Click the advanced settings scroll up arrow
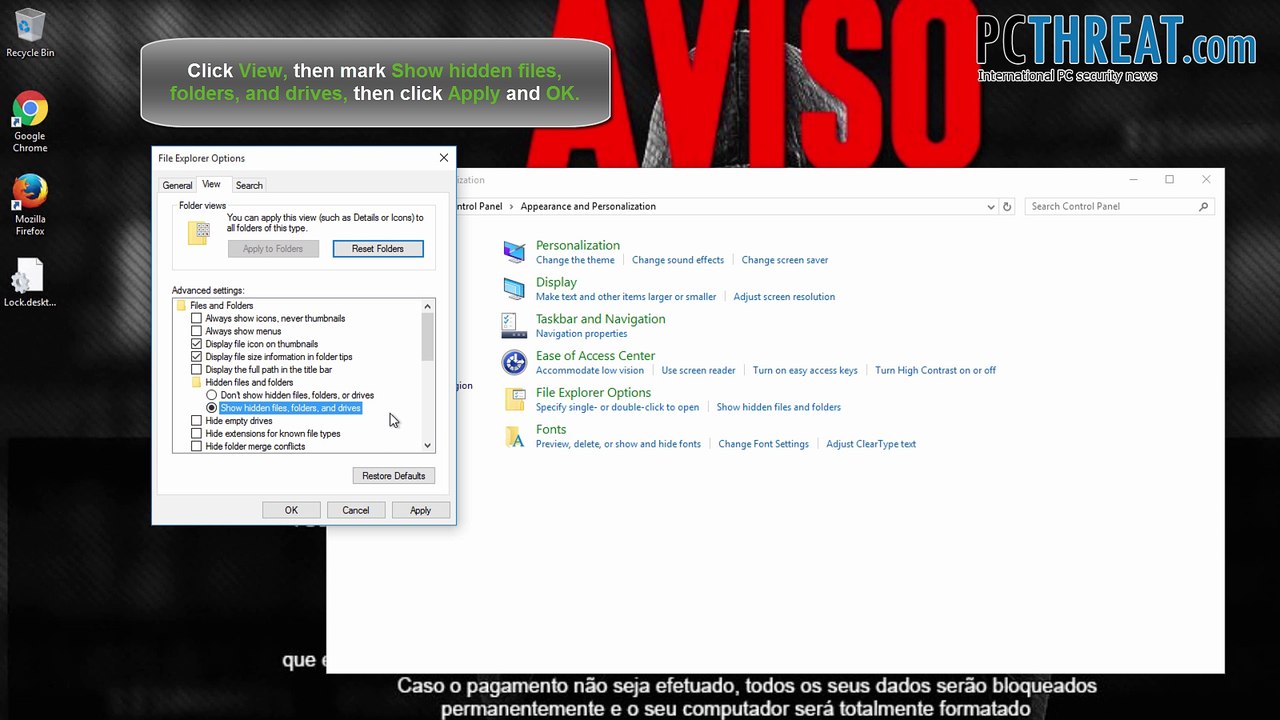 (428, 306)
